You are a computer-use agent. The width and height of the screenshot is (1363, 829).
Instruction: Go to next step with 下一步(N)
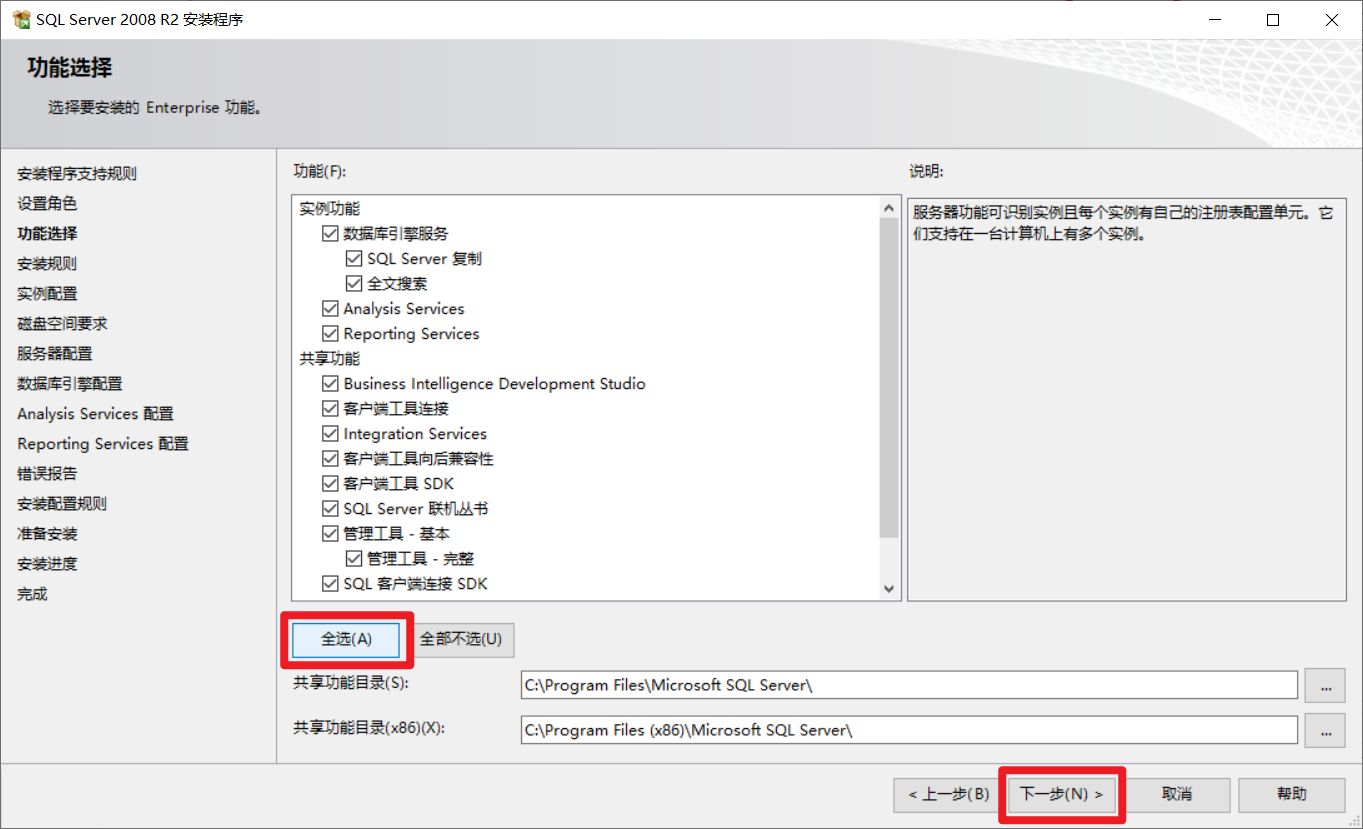pyautogui.click(x=1061, y=794)
